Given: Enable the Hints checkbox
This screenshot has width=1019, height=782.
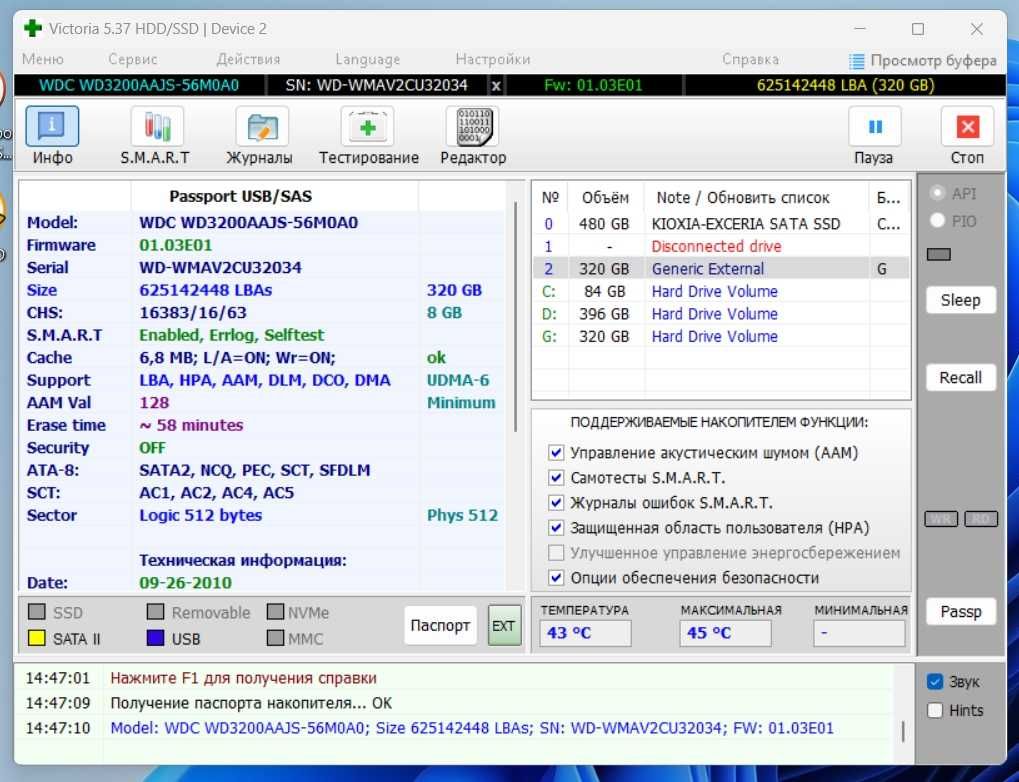Looking at the screenshot, I should pos(935,710).
